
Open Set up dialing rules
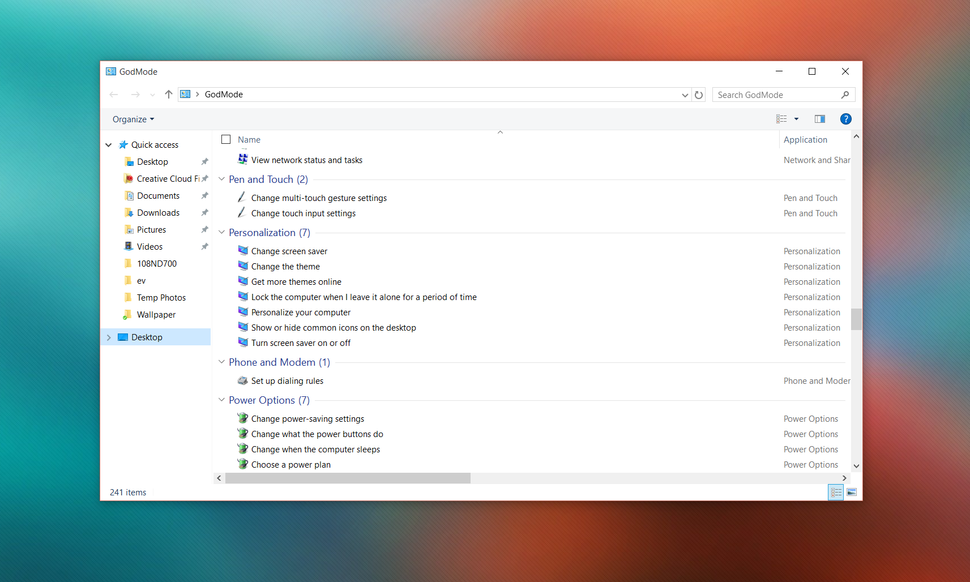(x=287, y=381)
